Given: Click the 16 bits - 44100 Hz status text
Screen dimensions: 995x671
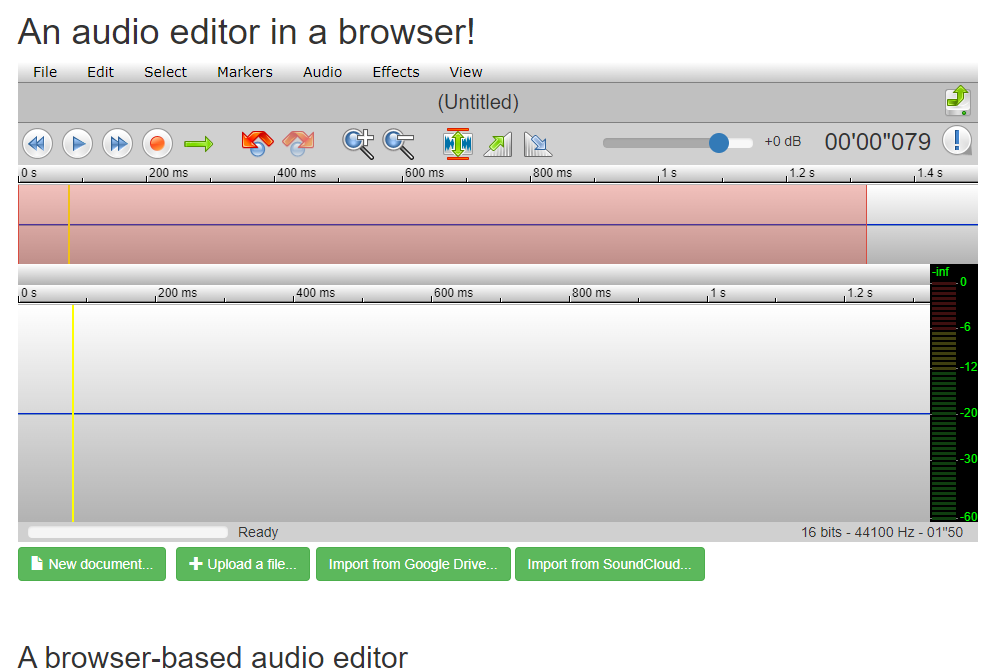Looking at the screenshot, I should pos(881,532).
